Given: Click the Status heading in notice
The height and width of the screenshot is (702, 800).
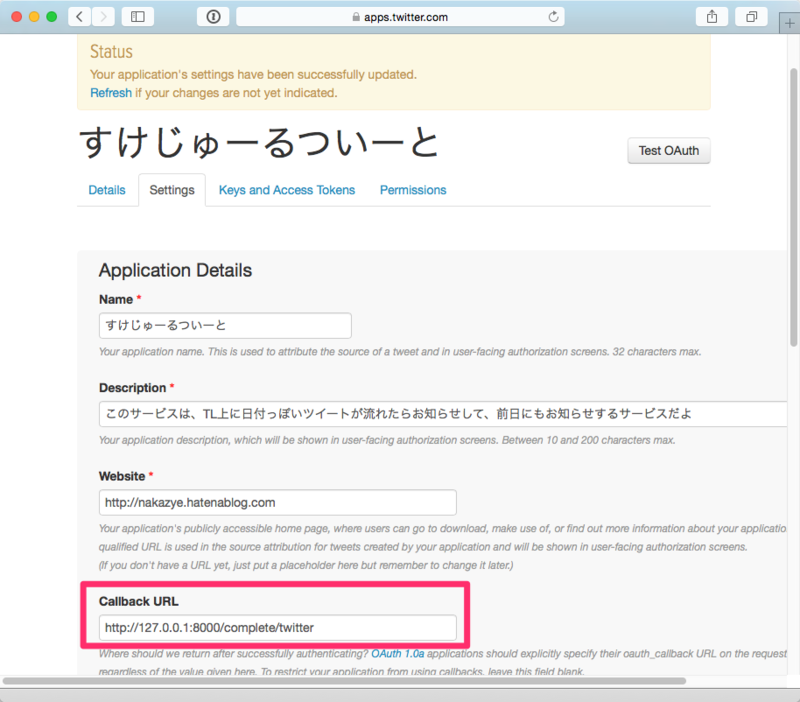Looking at the screenshot, I should [111, 52].
